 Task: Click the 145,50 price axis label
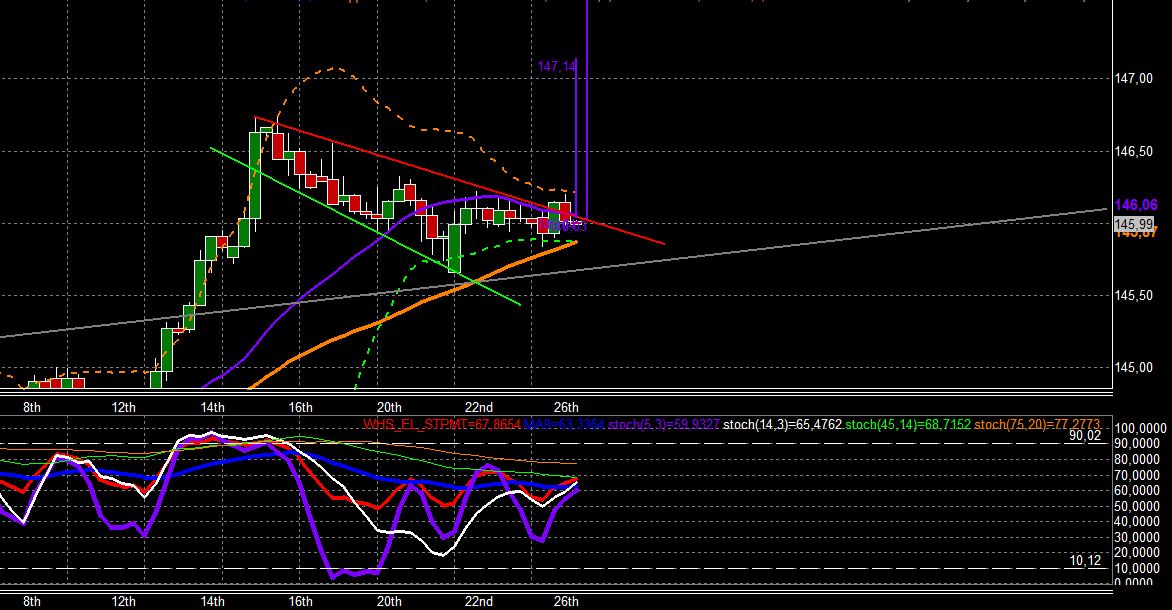[1133, 295]
